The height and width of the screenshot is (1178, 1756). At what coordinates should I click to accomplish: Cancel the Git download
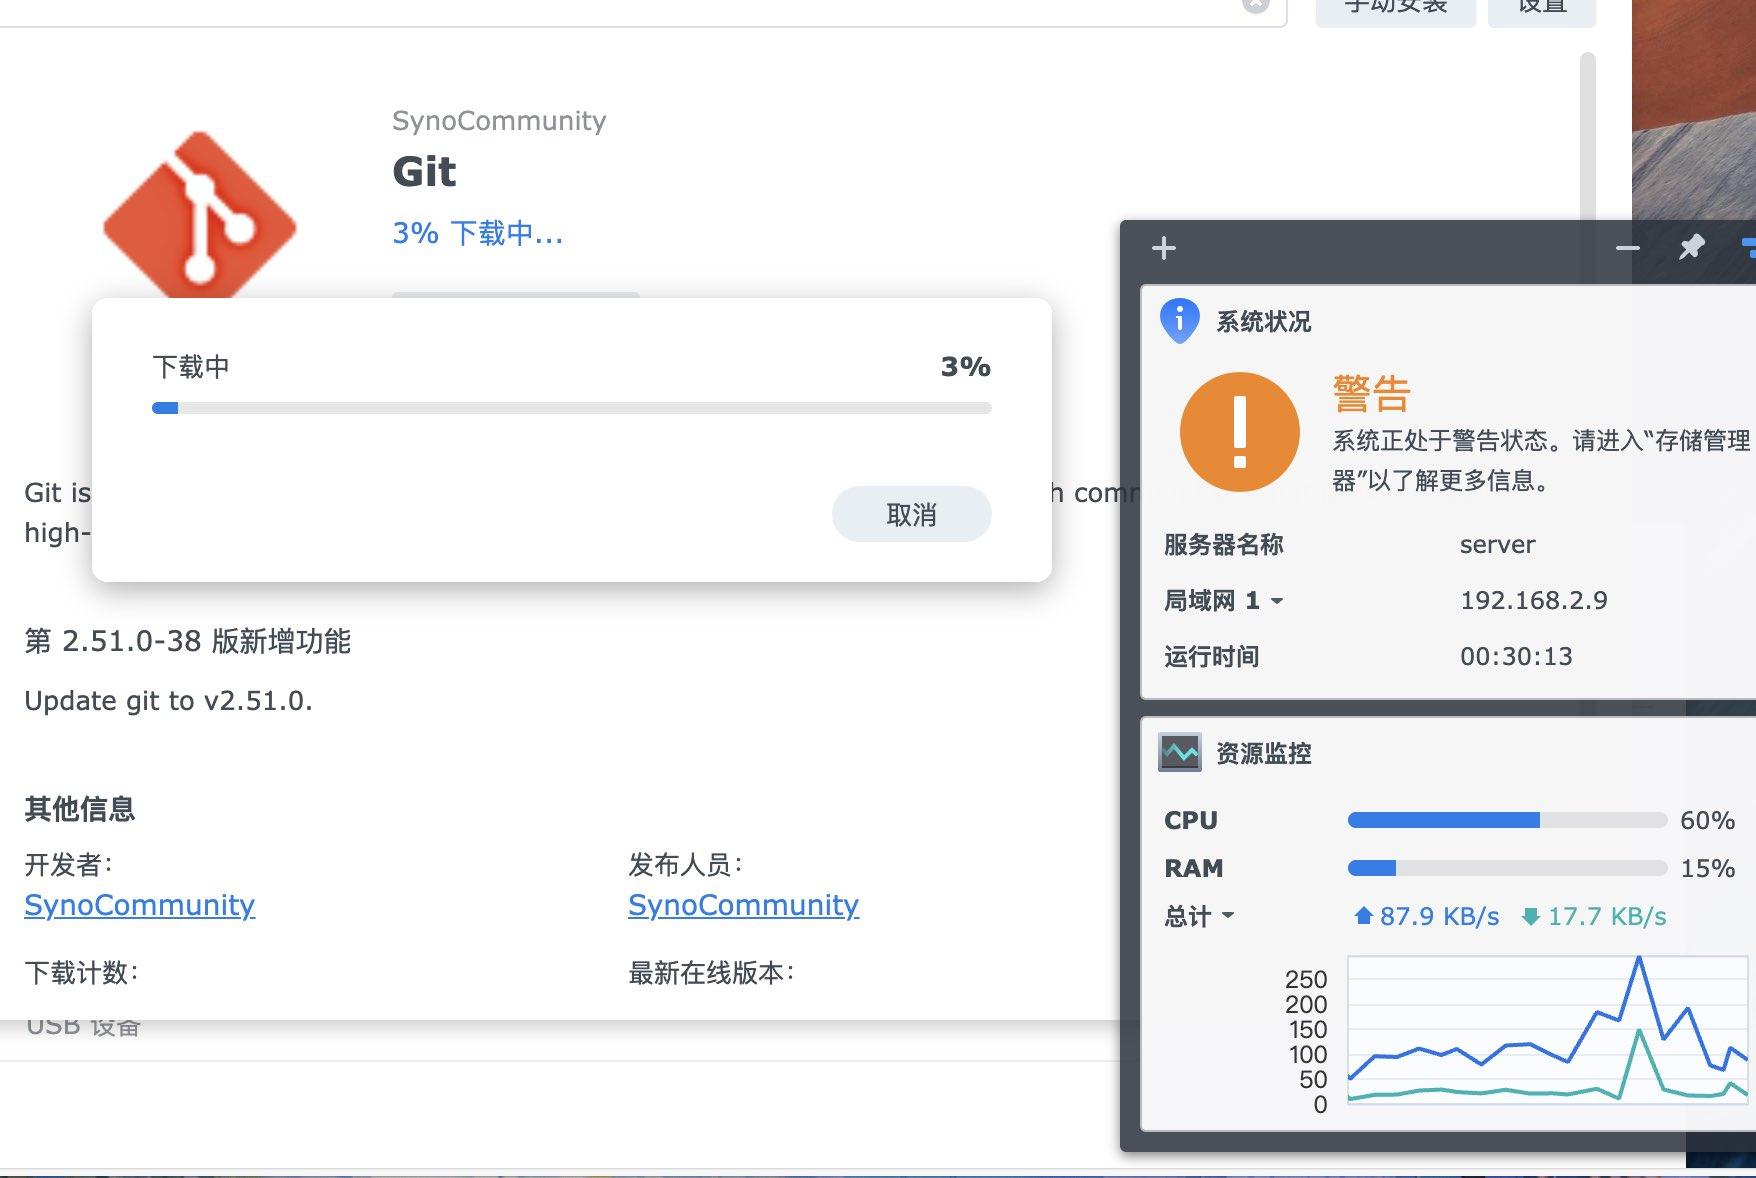[911, 514]
